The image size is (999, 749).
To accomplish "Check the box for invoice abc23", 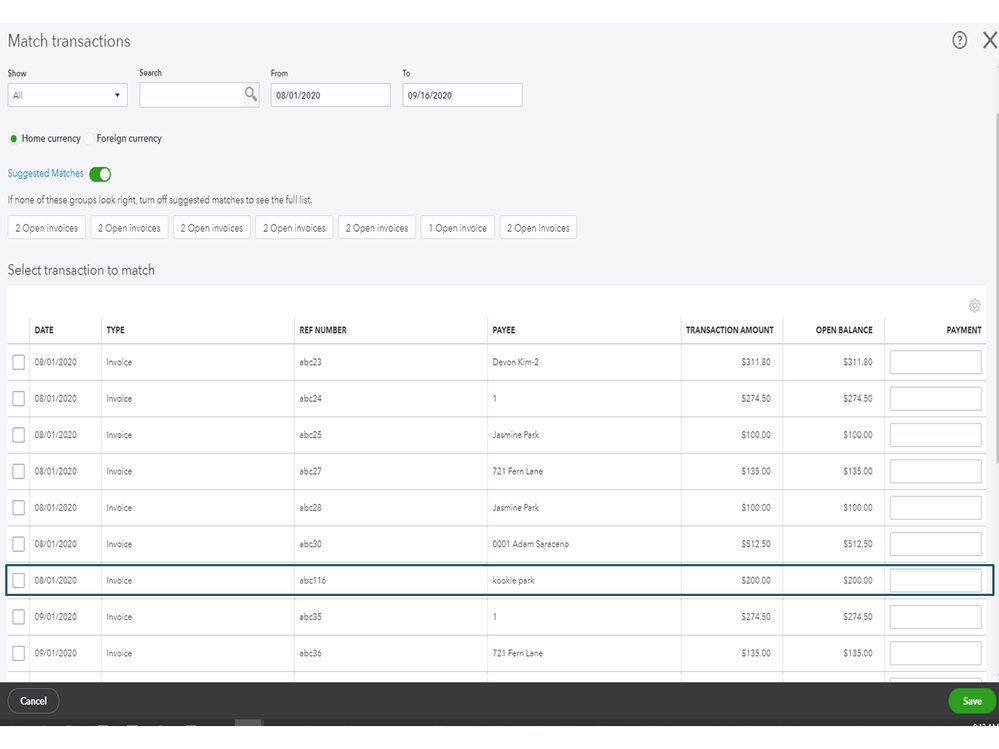I will click(x=19, y=362).
